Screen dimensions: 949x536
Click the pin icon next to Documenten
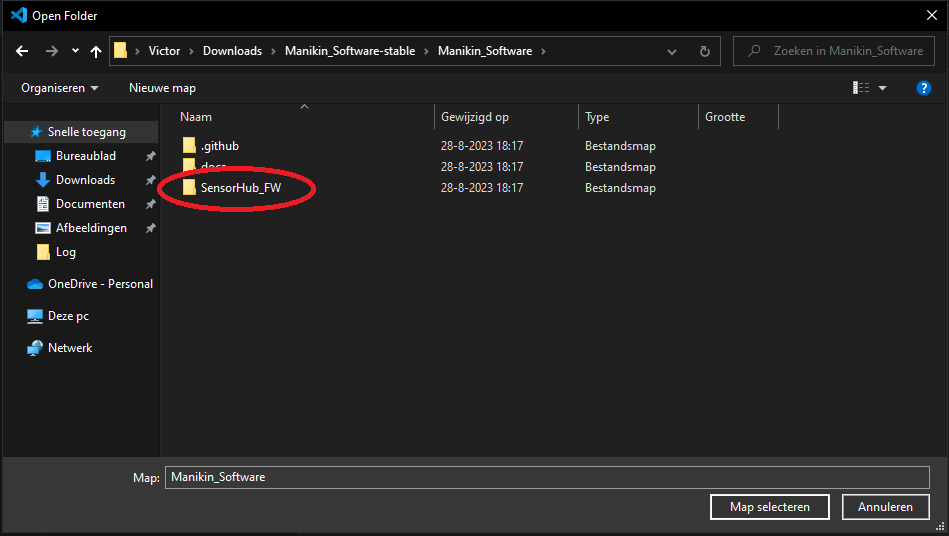151,204
